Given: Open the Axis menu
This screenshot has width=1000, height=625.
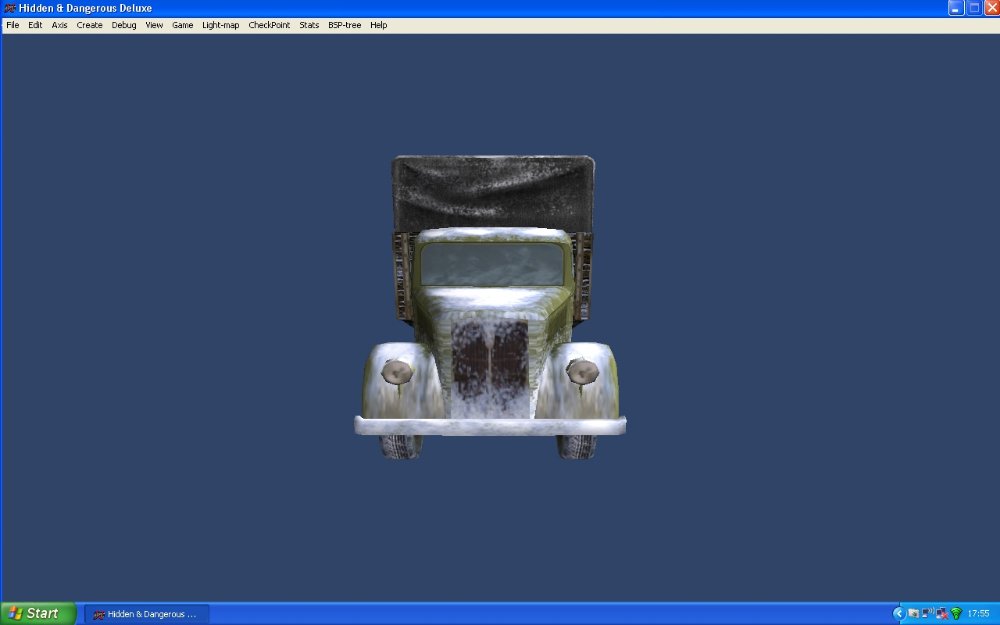Looking at the screenshot, I should coord(60,25).
